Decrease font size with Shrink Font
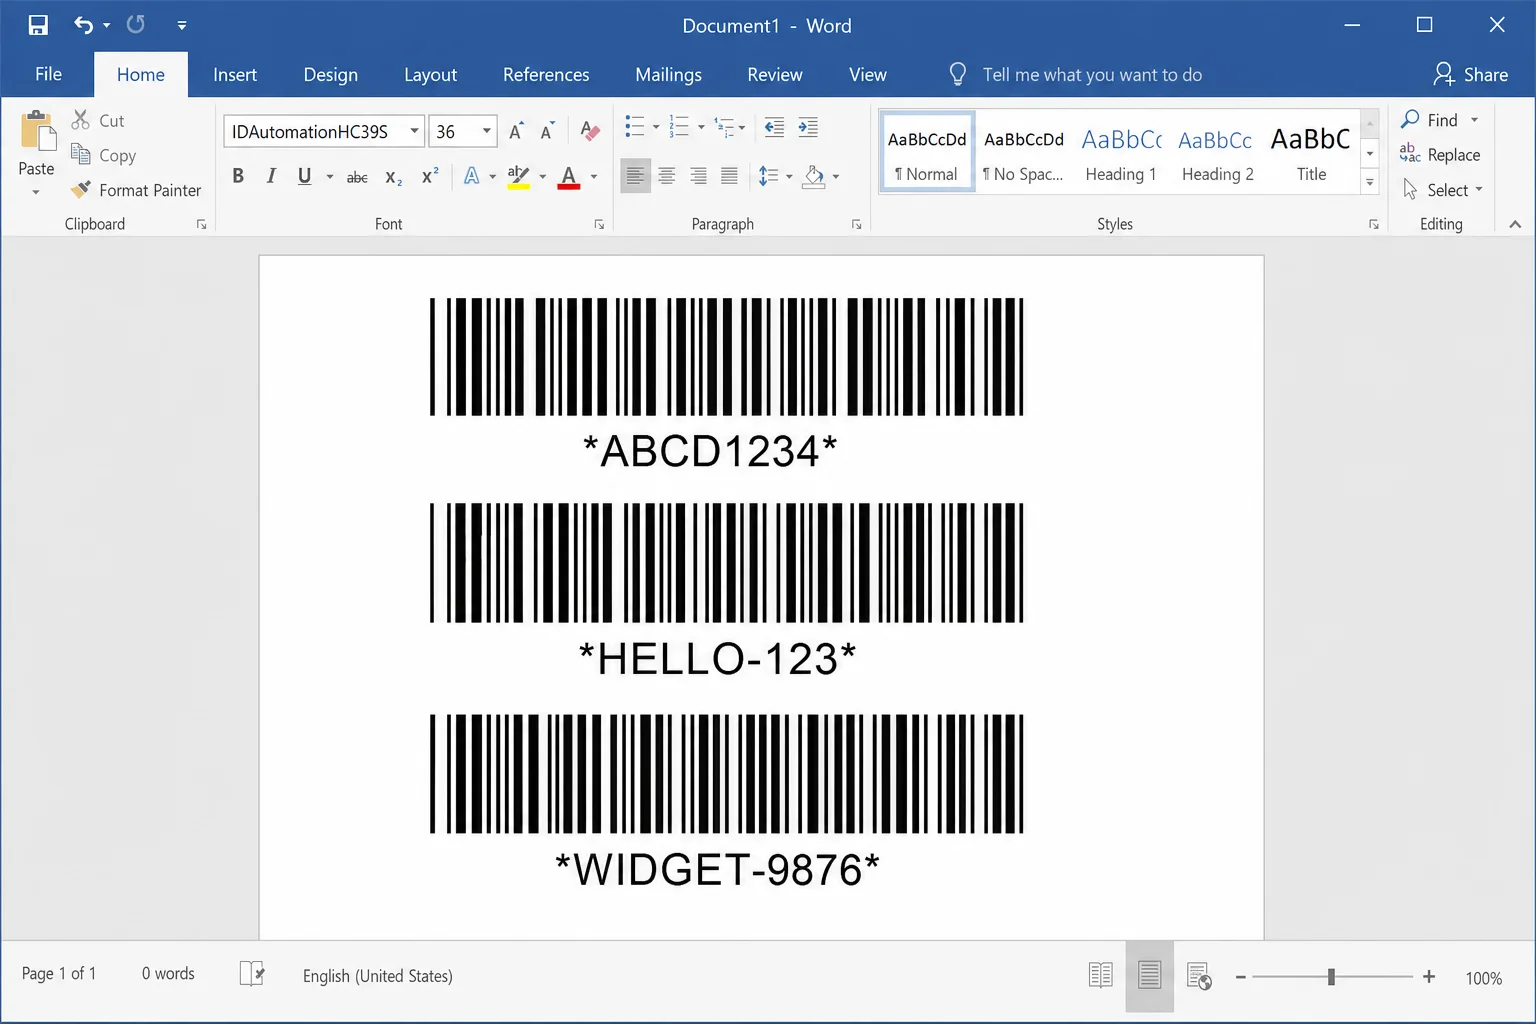 click(x=547, y=131)
